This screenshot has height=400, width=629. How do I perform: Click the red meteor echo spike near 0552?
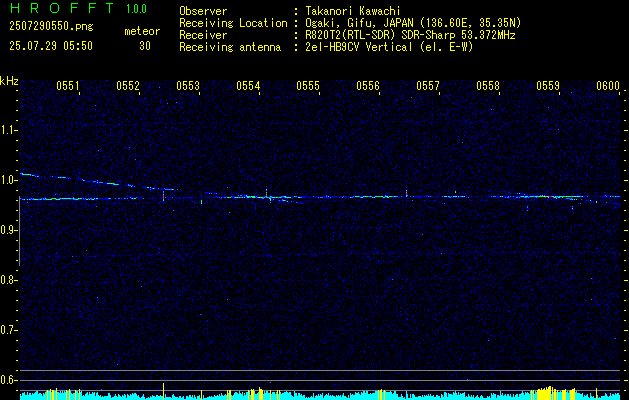coord(163,196)
